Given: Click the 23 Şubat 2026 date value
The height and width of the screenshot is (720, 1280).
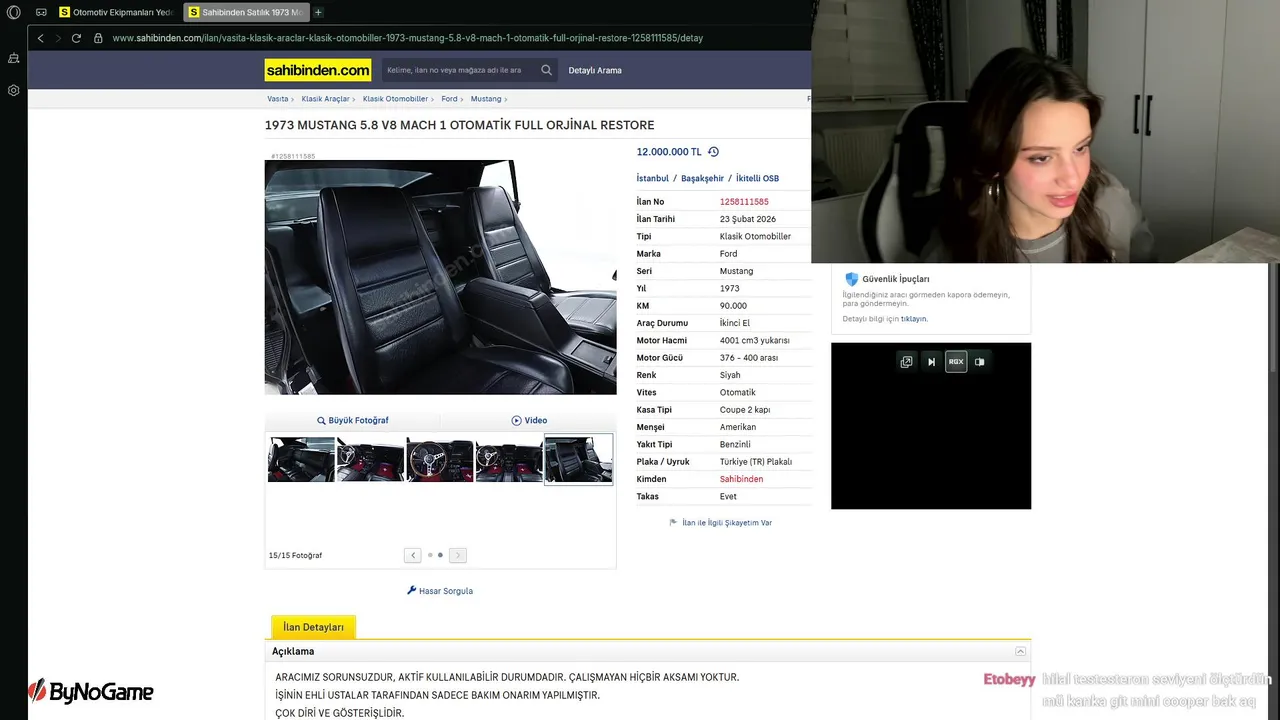Looking at the screenshot, I should click(748, 219).
